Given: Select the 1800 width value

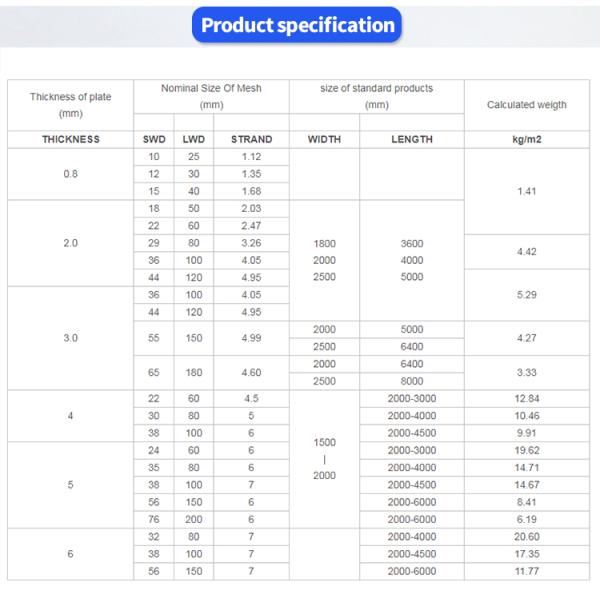Looking at the screenshot, I should pyautogui.click(x=324, y=243).
